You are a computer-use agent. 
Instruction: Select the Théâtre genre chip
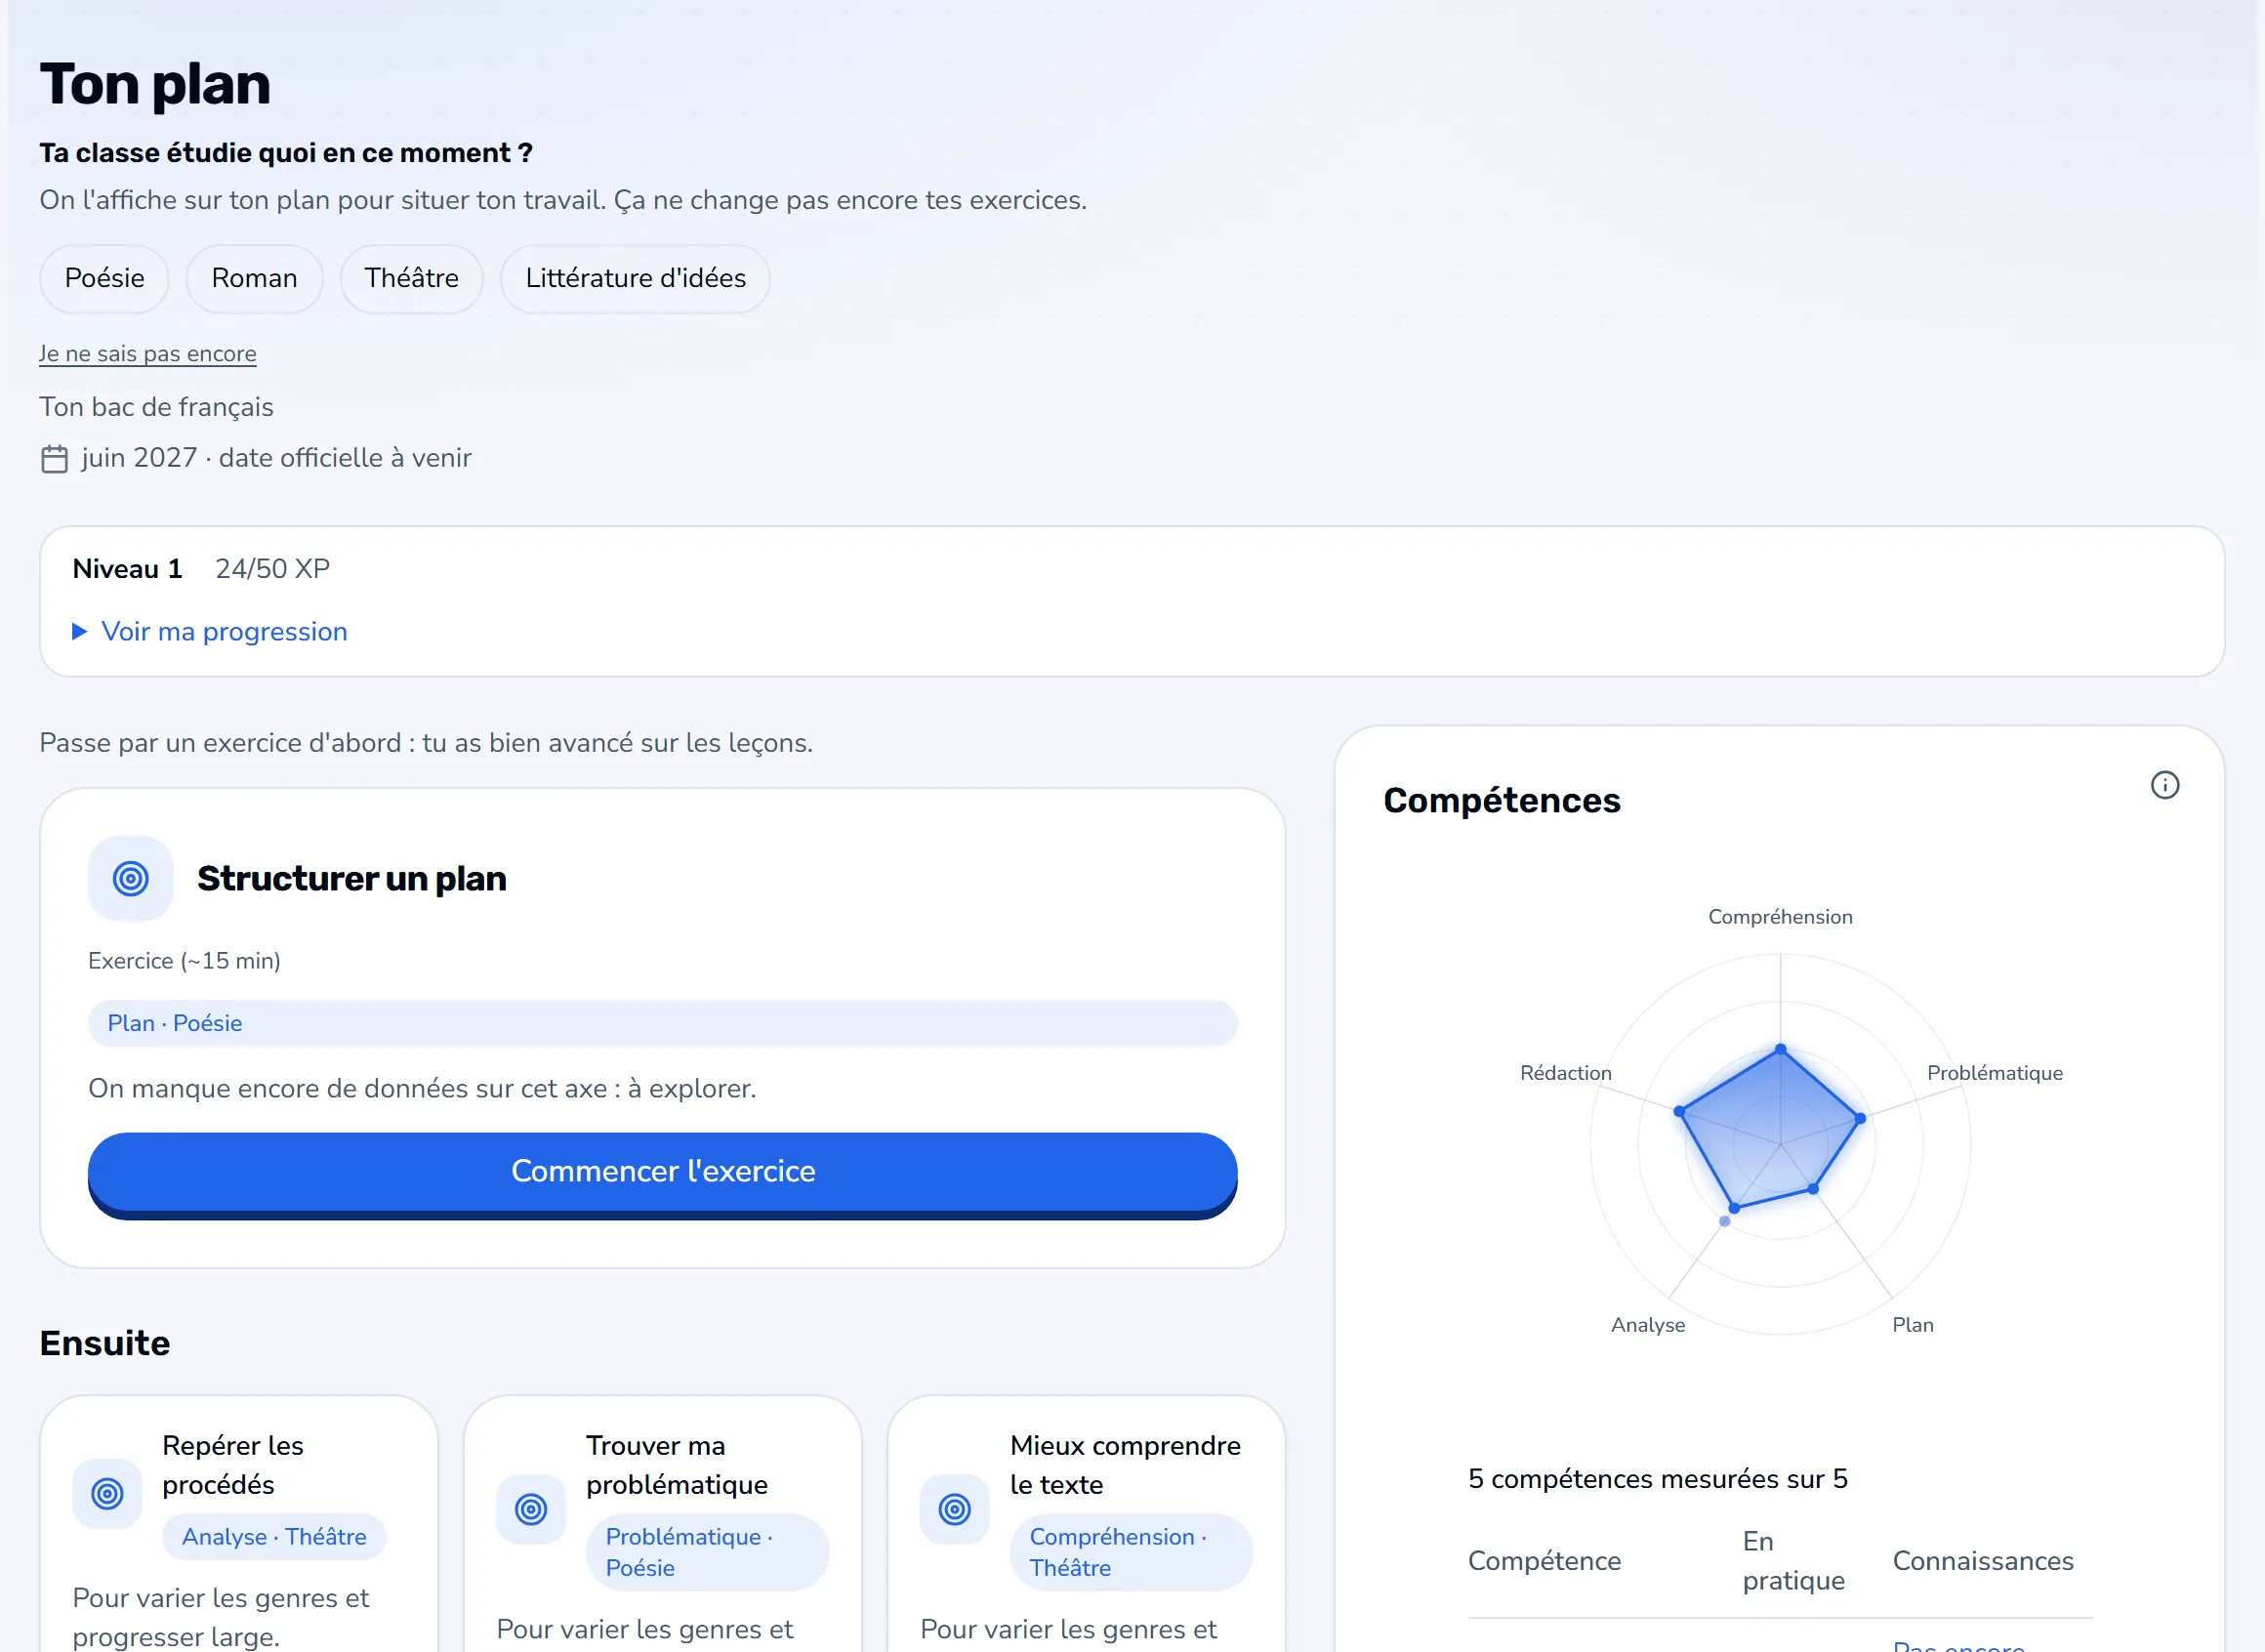(x=411, y=278)
